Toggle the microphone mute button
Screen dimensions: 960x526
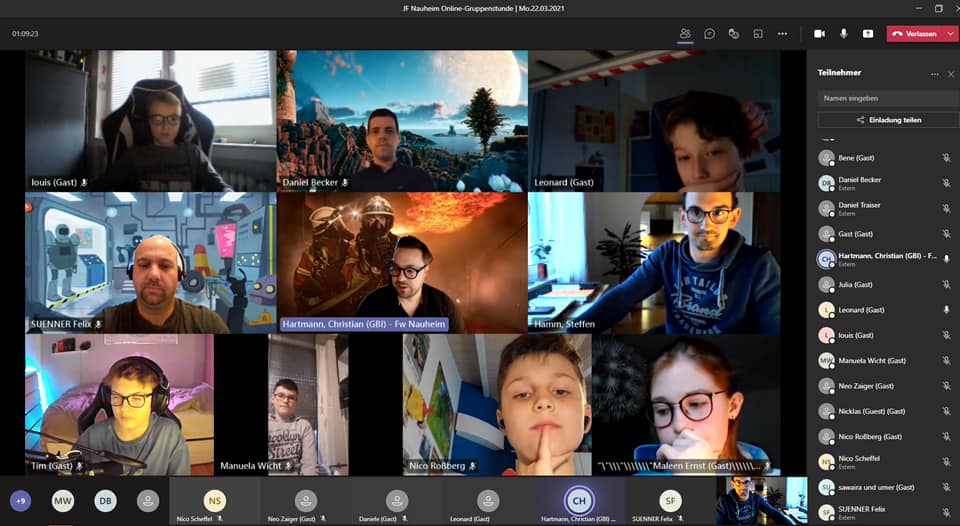click(x=844, y=33)
